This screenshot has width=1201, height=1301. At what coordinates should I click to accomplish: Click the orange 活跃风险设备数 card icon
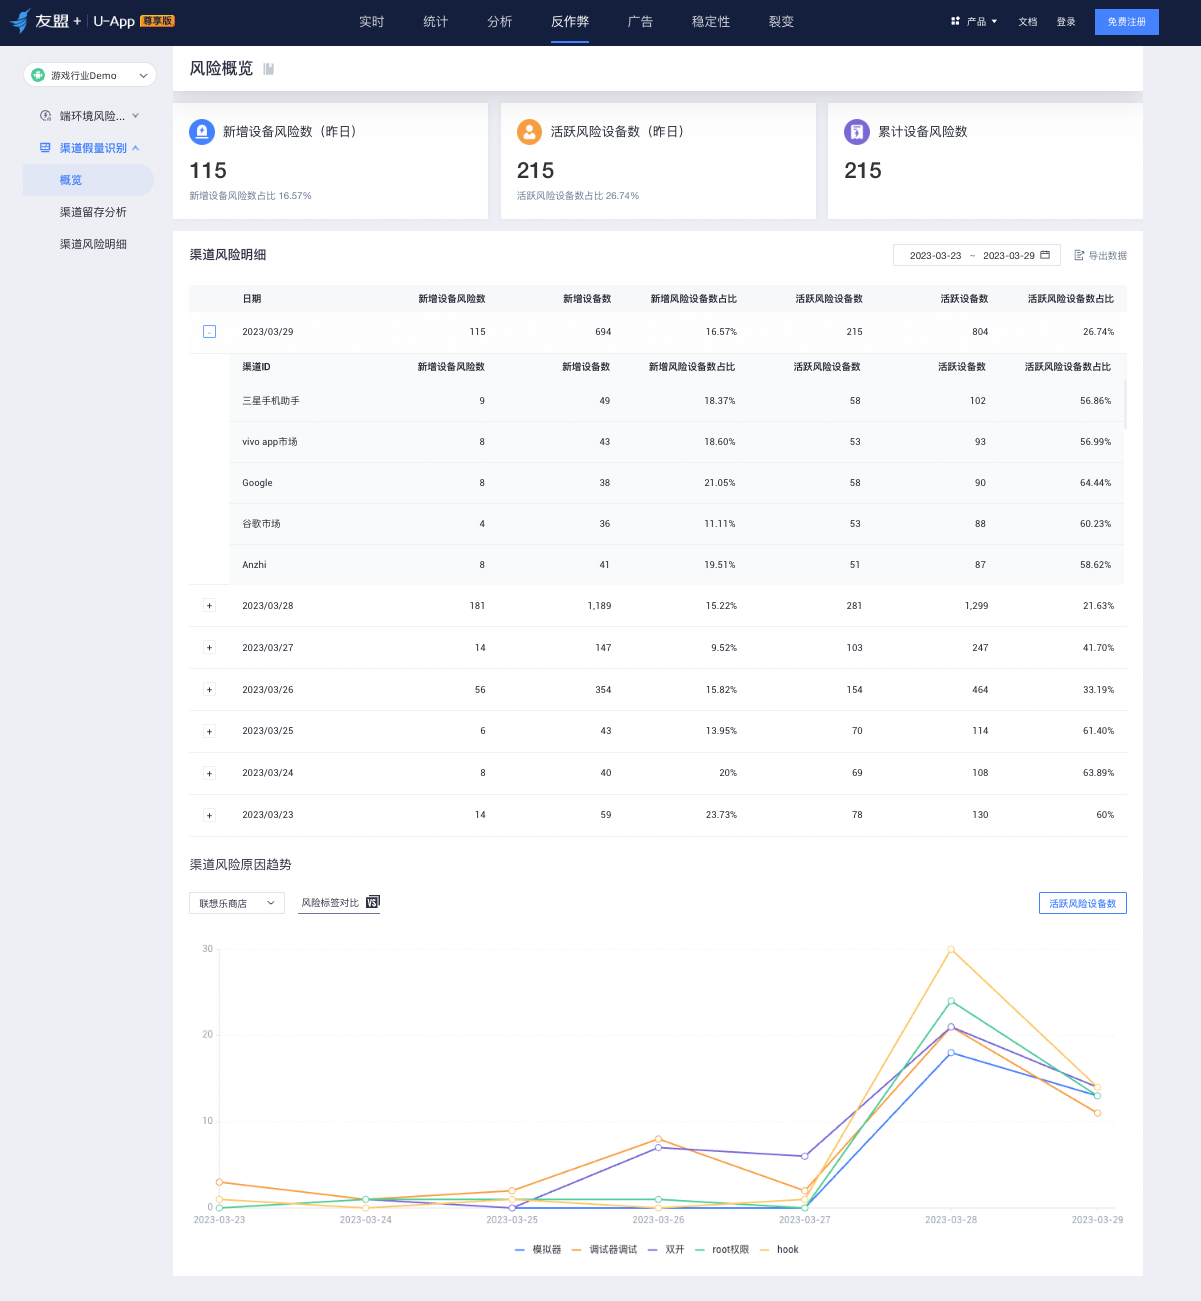[529, 132]
